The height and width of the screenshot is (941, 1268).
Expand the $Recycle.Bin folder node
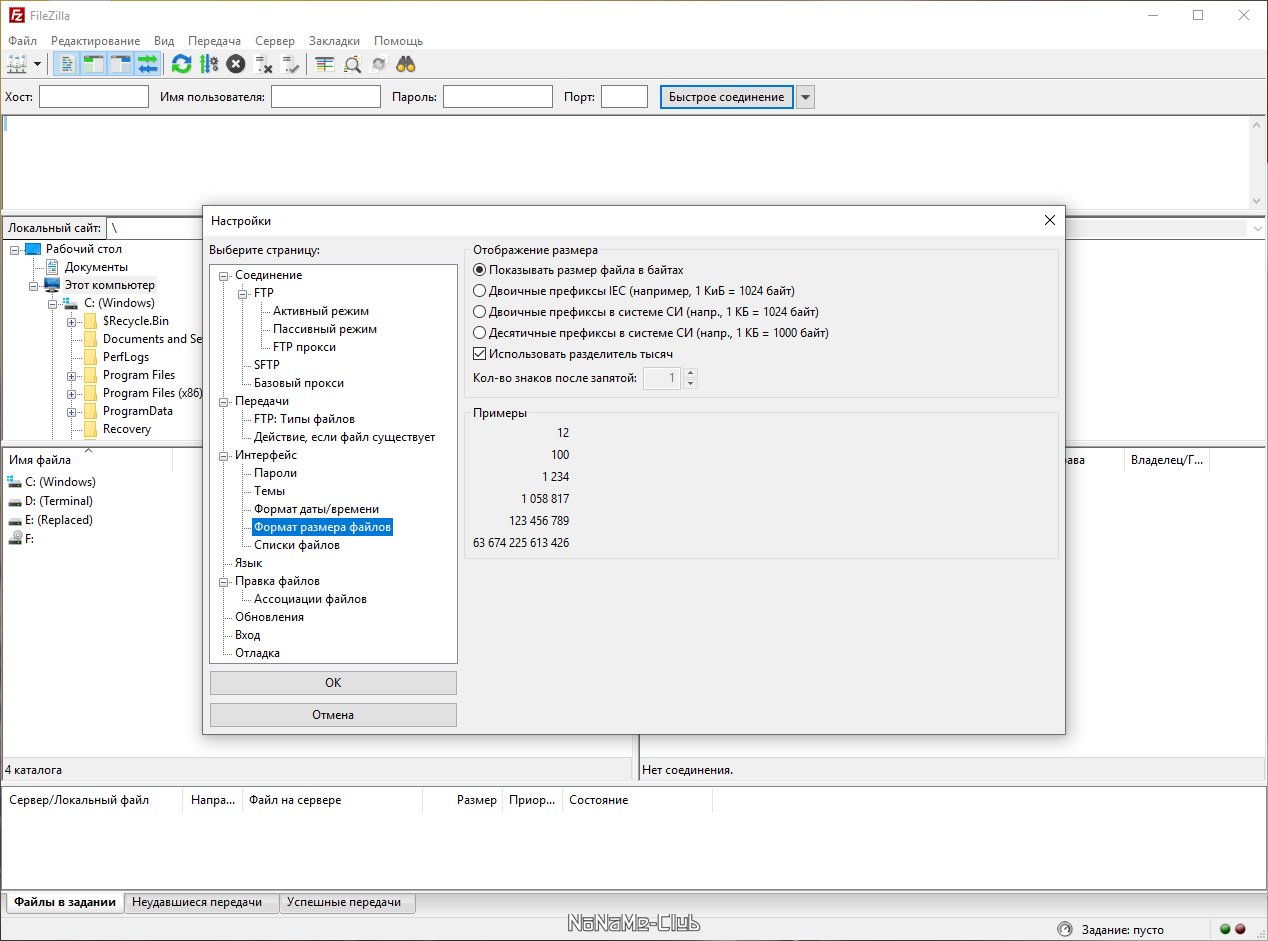click(x=72, y=321)
